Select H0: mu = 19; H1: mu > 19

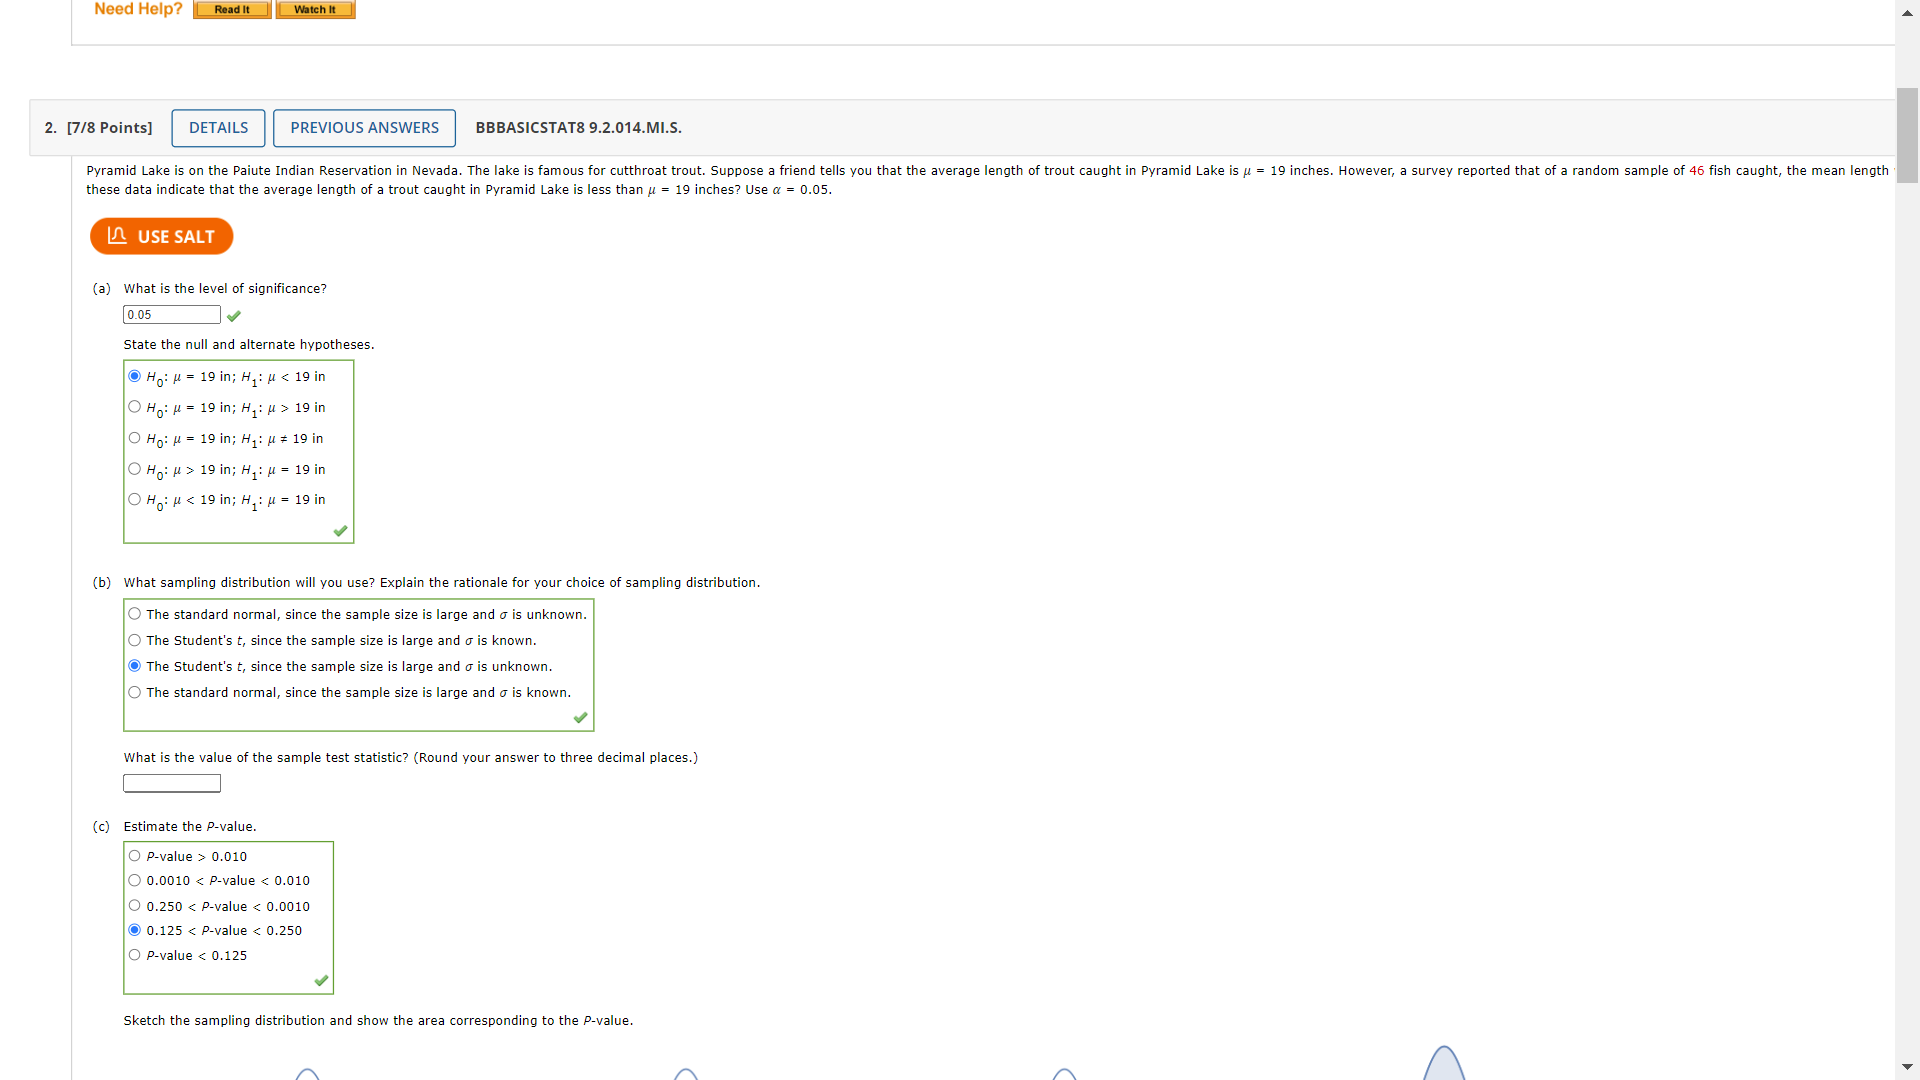click(x=135, y=406)
